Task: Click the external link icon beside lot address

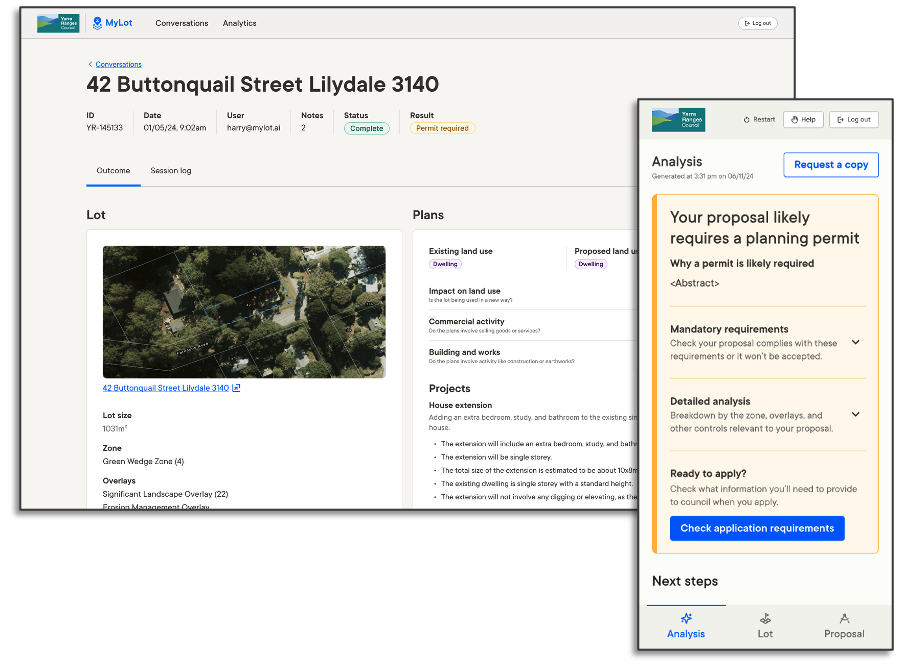Action: coord(236,388)
